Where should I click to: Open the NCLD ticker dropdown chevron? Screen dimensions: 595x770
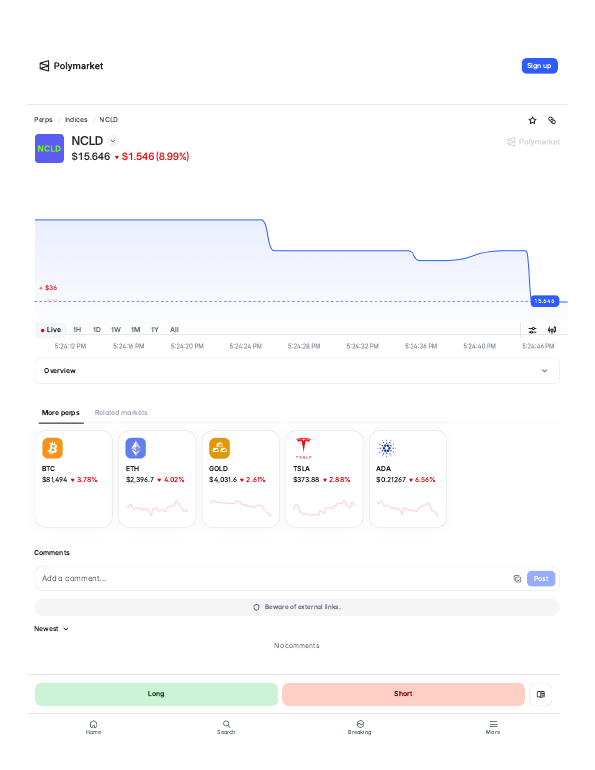[x=113, y=141]
